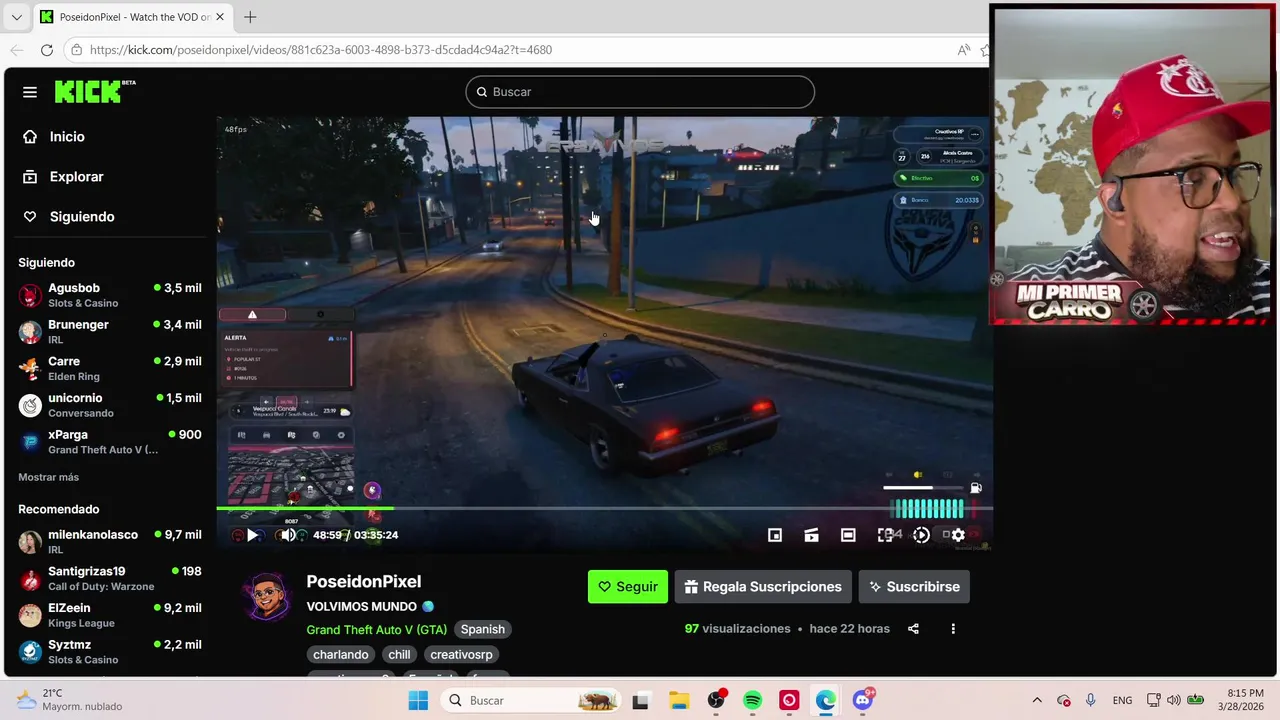
Task: Seek on the green video progress bar
Action: click(604, 508)
